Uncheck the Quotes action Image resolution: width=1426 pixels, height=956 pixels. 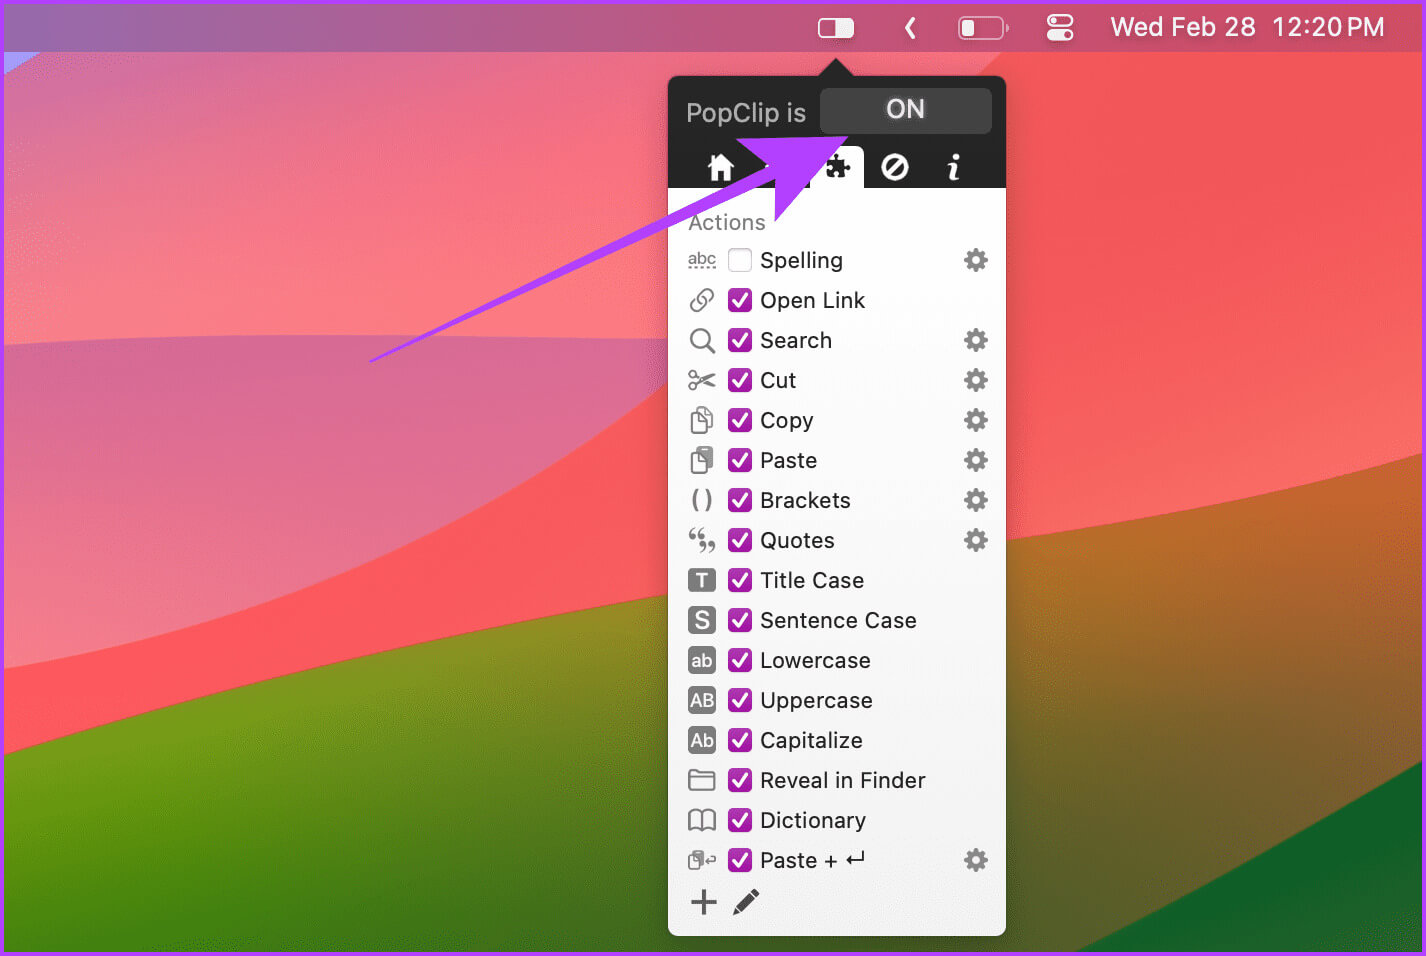pyautogui.click(x=740, y=540)
